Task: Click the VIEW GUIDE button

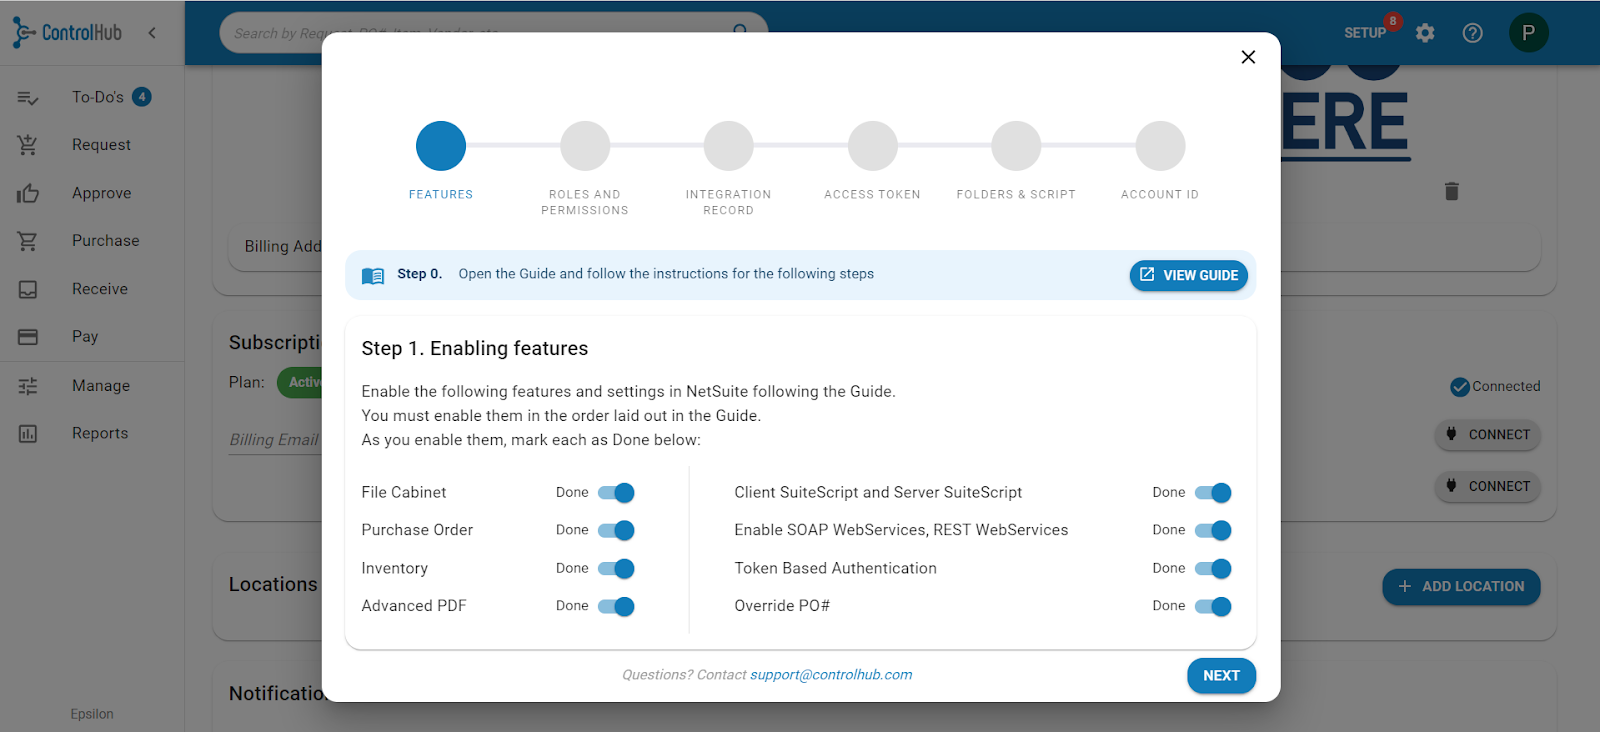Action: pyautogui.click(x=1188, y=275)
